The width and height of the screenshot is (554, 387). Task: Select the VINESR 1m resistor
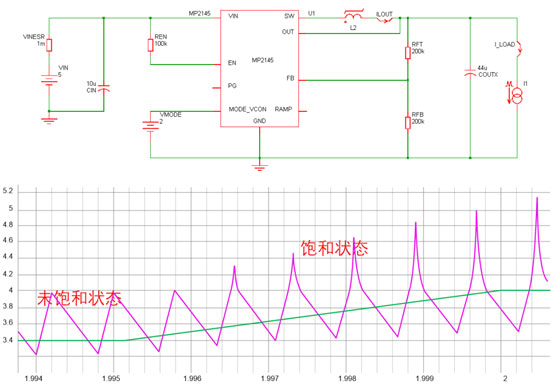pos(49,45)
